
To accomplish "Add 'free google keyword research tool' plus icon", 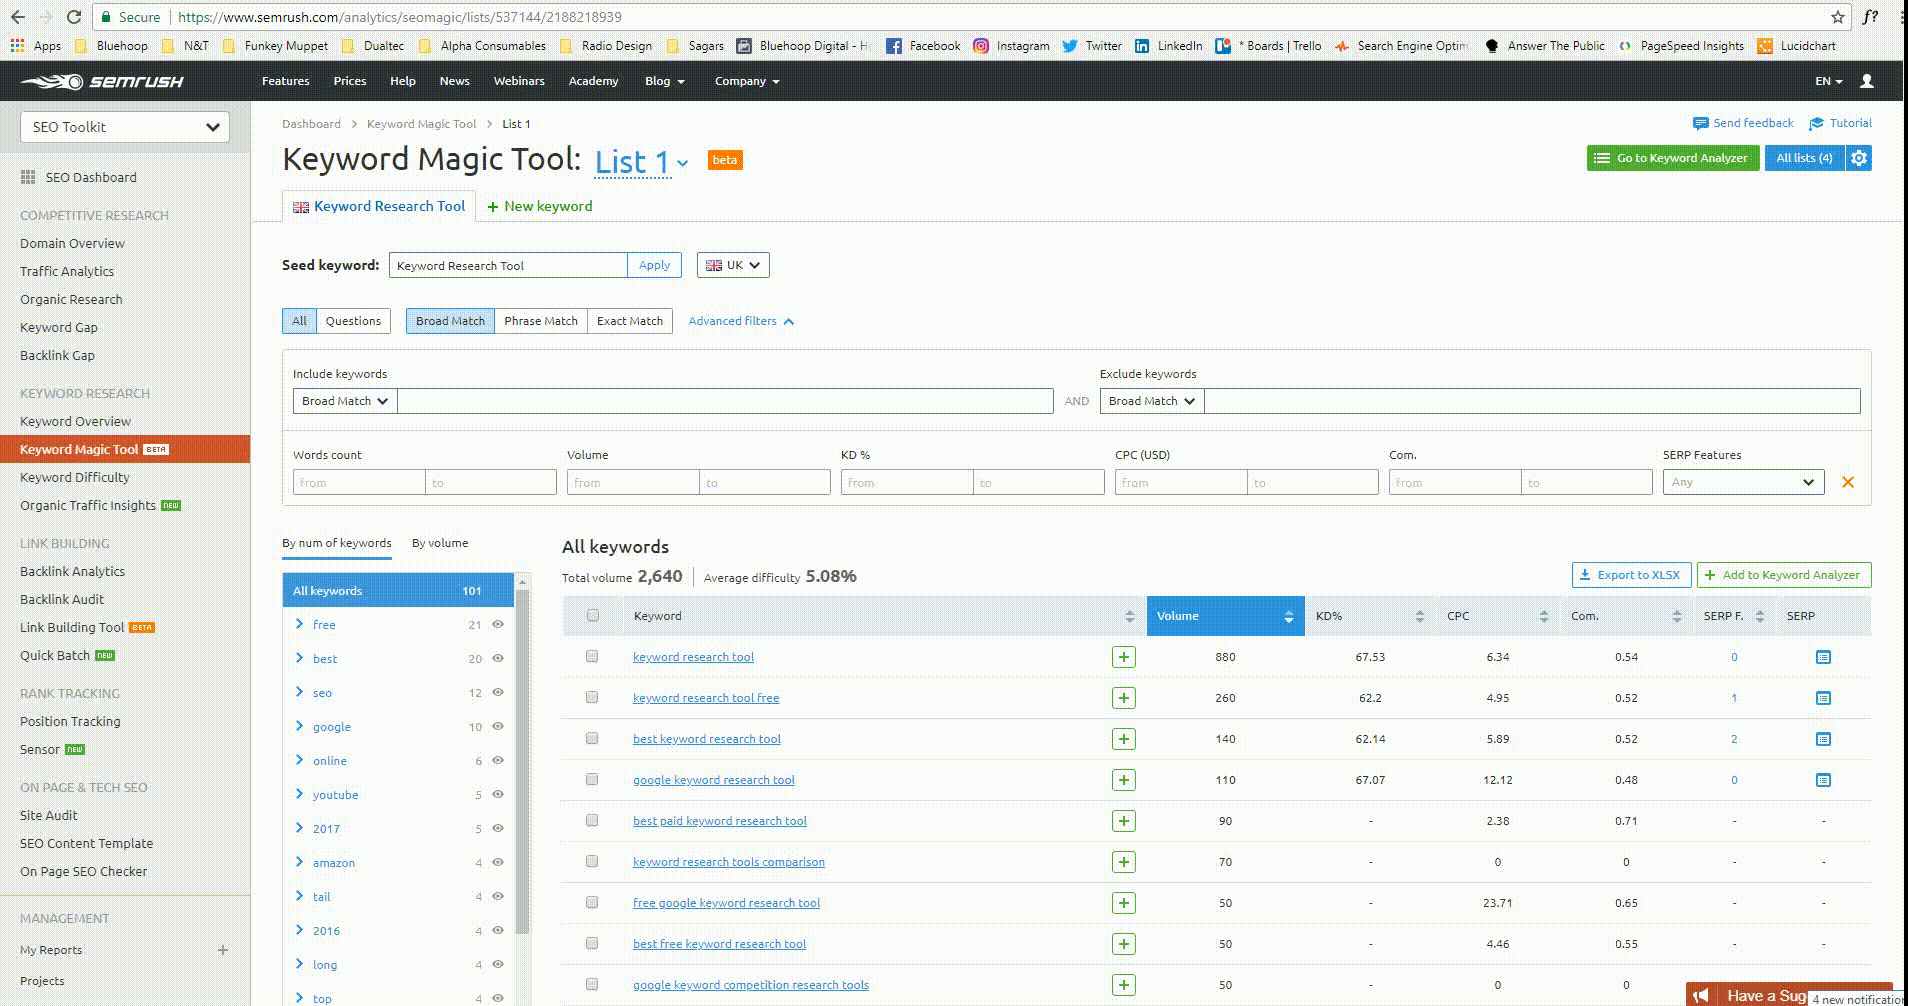I will pos(1124,903).
